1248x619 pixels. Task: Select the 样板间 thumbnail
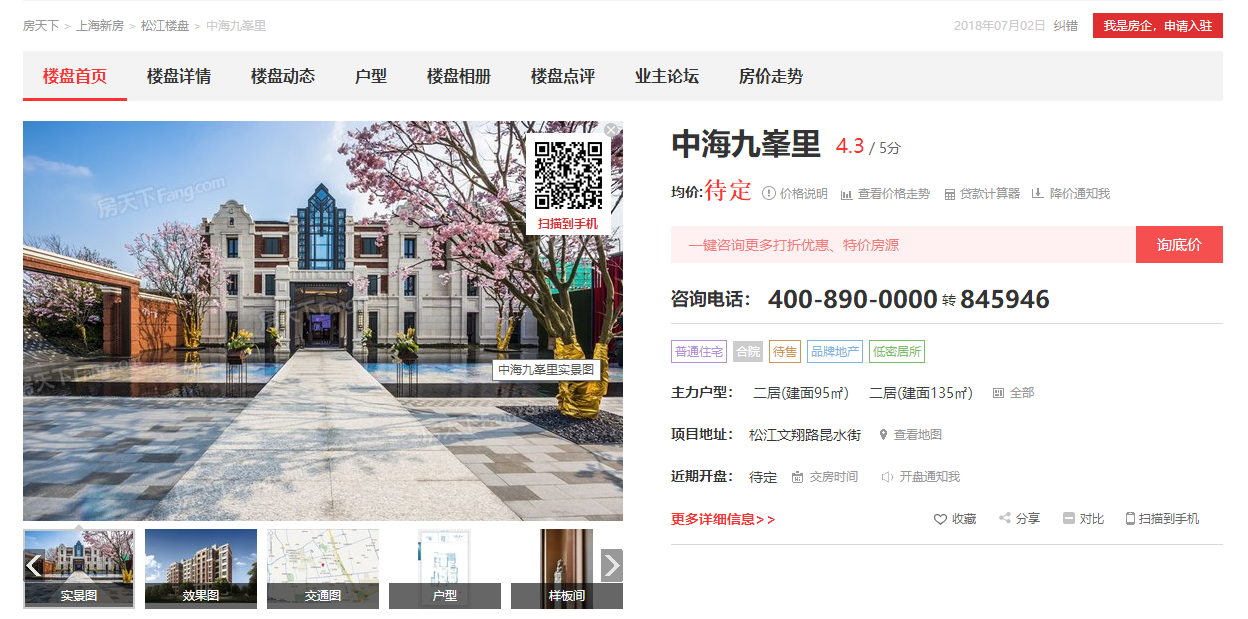[567, 569]
